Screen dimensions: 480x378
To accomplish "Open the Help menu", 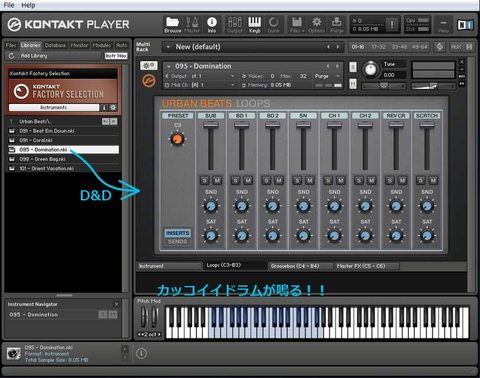I will point(28,5).
